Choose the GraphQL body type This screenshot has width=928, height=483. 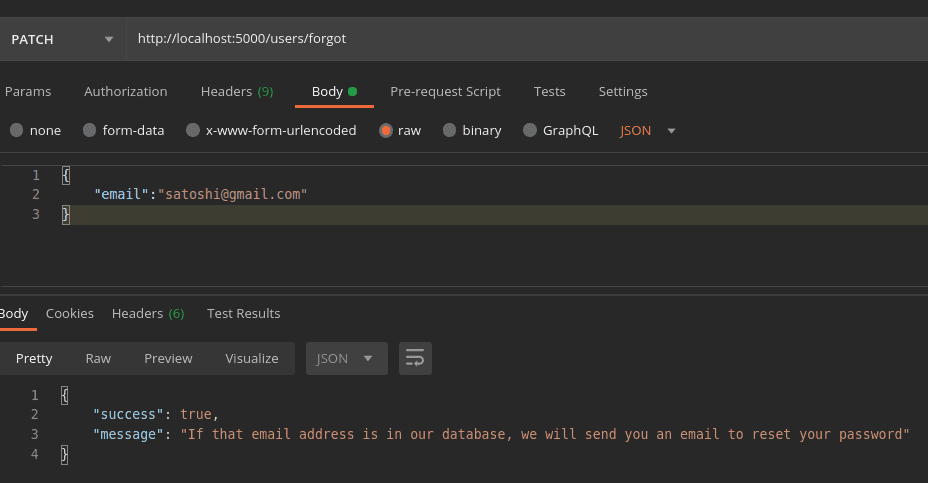point(530,130)
